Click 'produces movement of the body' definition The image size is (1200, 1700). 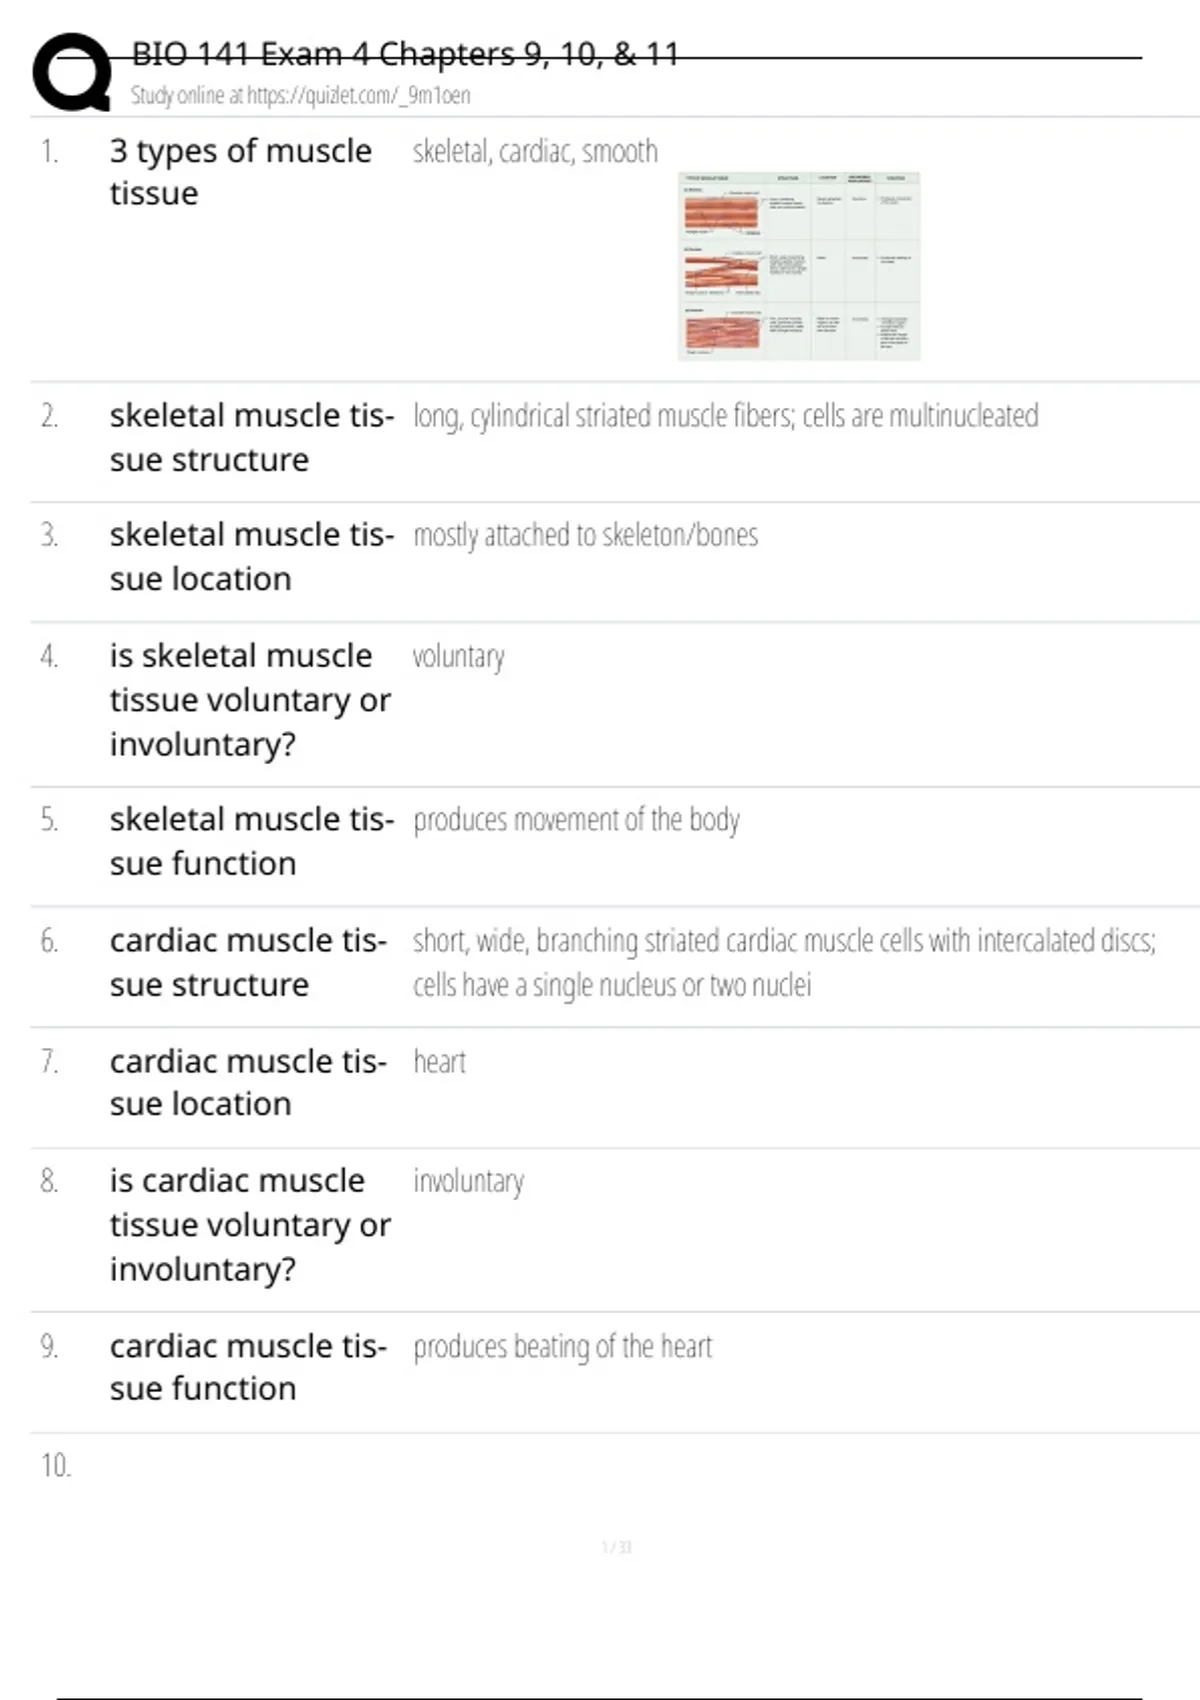[576, 820]
